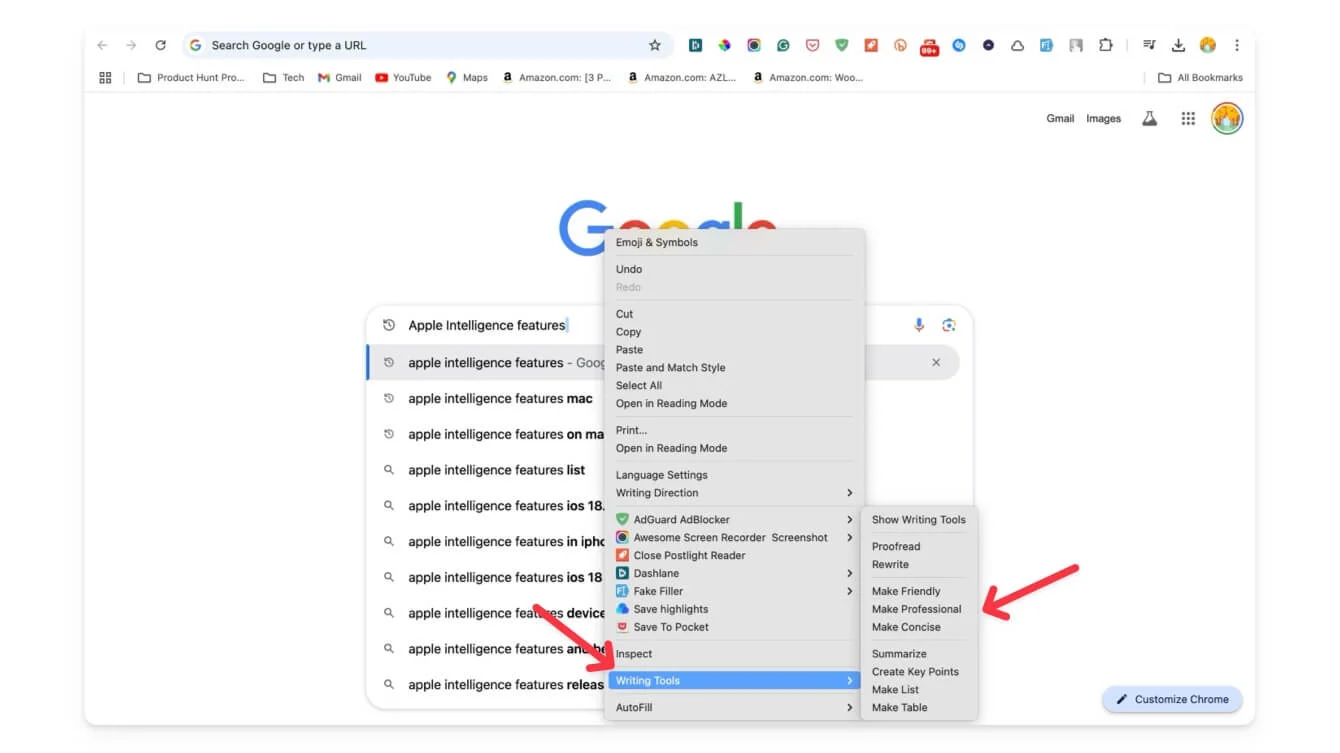The image size is (1340, 753).
Task: Open the Gmail bookmark
Action: 339,77
